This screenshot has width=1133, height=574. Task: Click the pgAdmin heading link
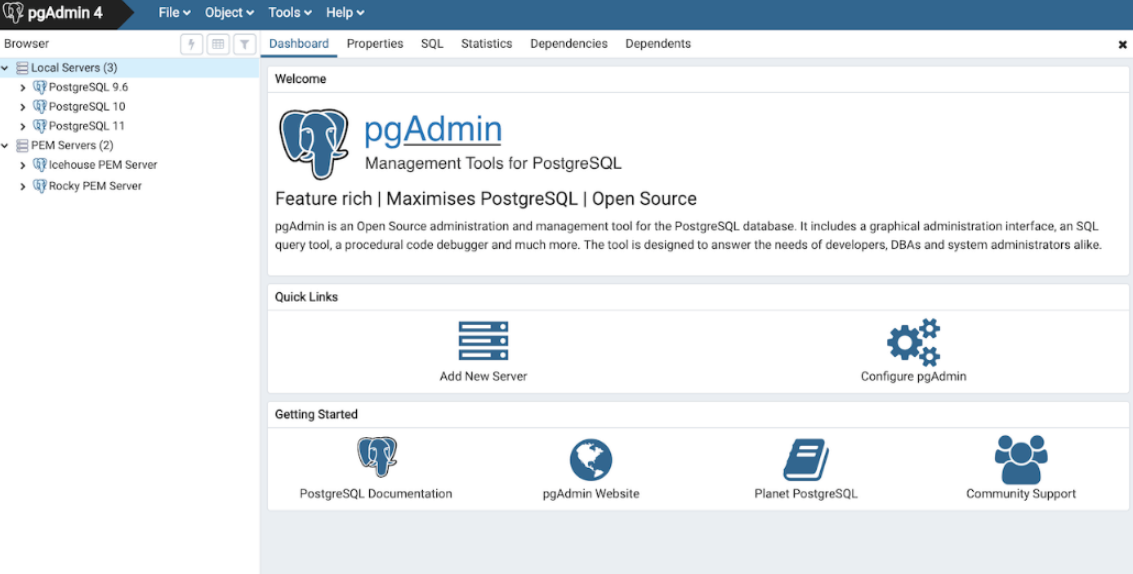tap(433, 129)
